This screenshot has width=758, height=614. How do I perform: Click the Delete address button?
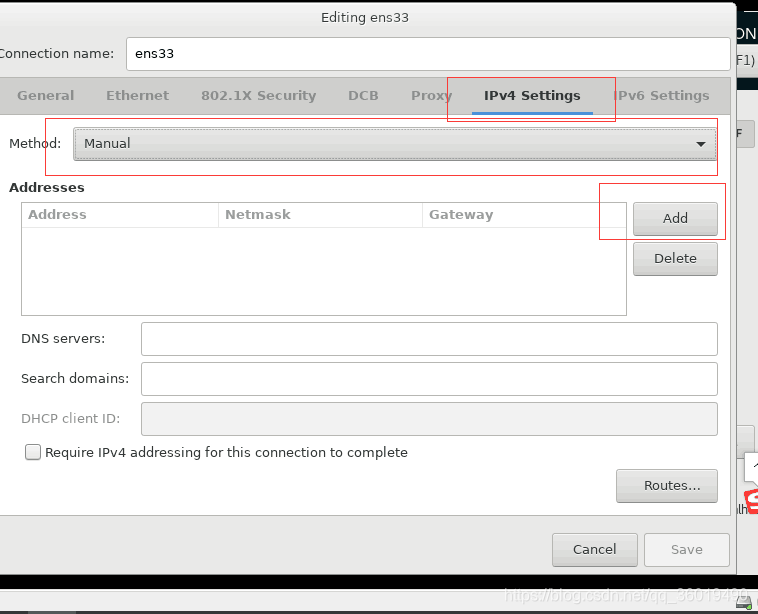click(x=675, y=259)
